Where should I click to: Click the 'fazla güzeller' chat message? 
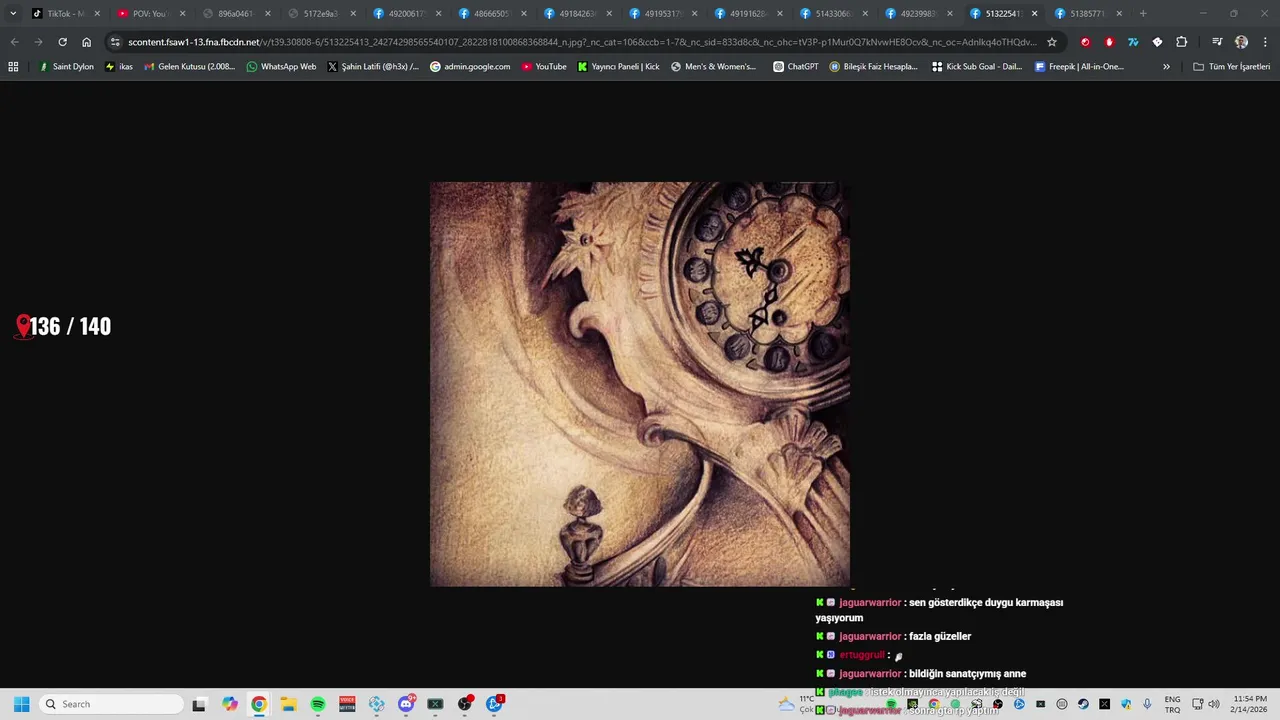[x=940, y=636]
